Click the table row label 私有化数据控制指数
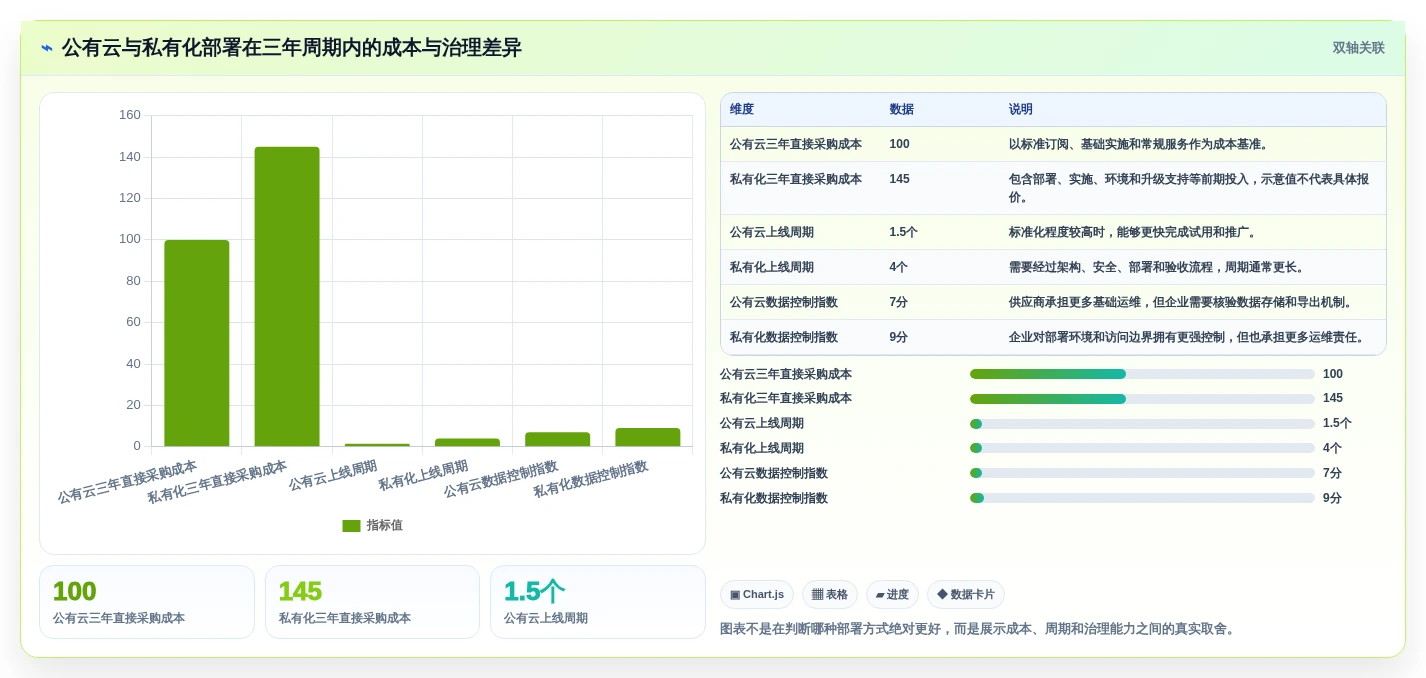Screen dimensions: 1426x678 click(x=784, y=337)
